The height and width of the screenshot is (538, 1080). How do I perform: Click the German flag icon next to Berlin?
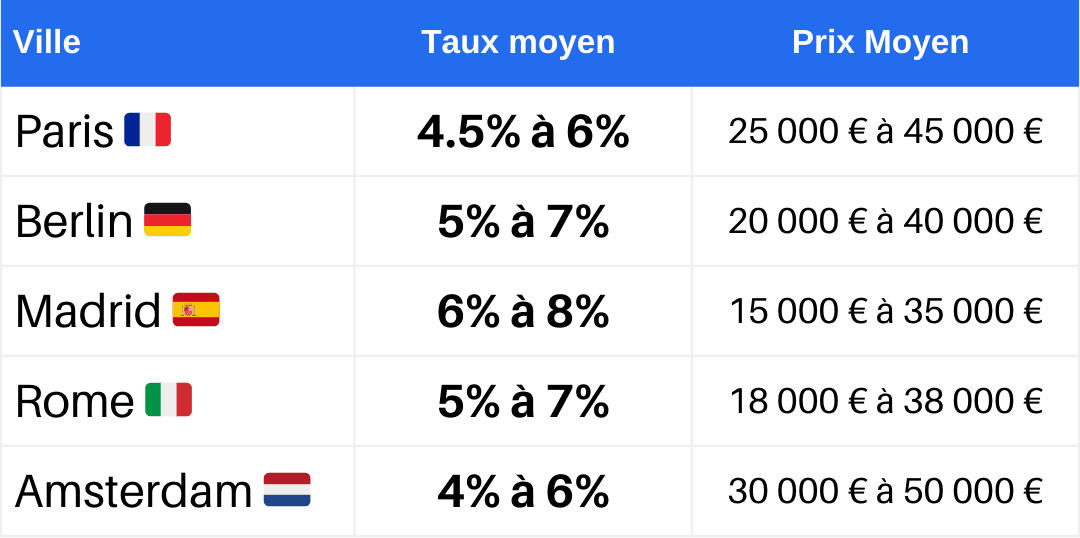(167, 220)
